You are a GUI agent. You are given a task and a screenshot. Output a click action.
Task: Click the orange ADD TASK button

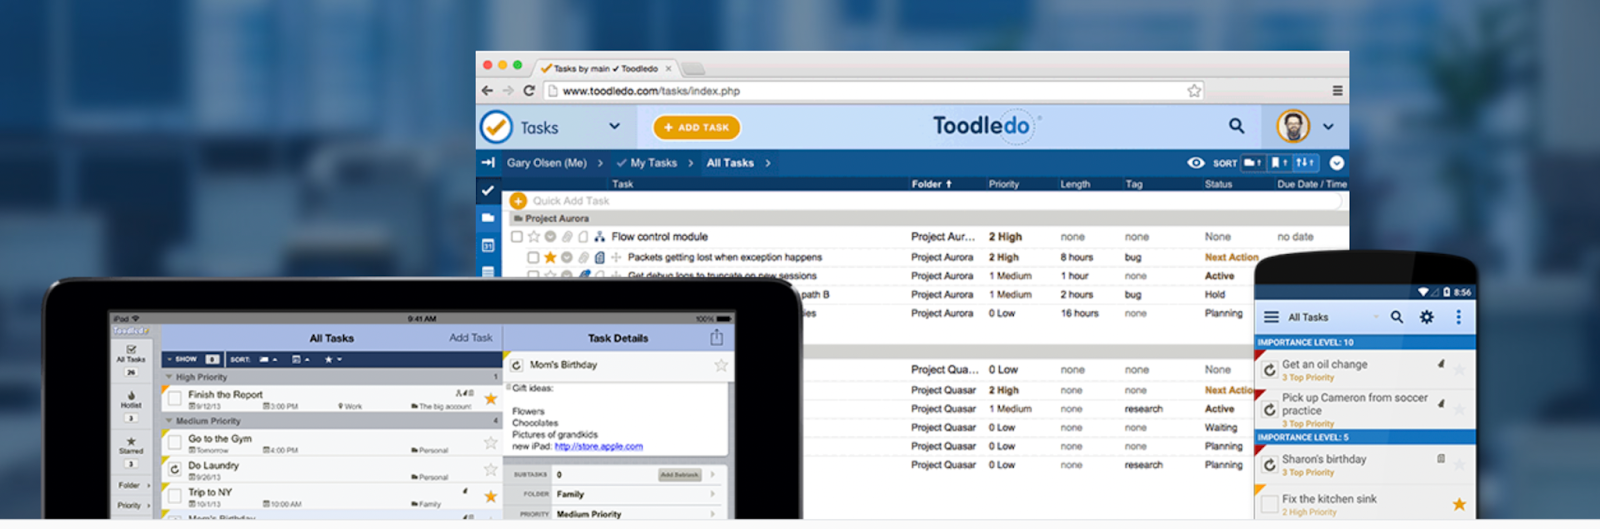click(697, 127)
